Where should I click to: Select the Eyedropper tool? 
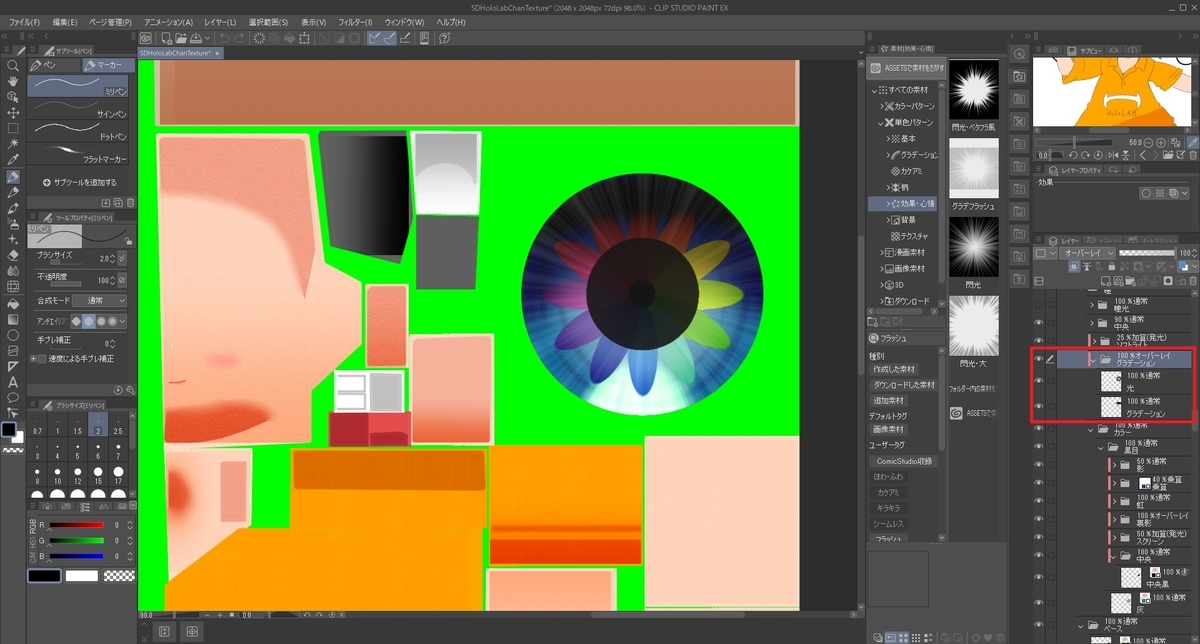tap(13, 161)
